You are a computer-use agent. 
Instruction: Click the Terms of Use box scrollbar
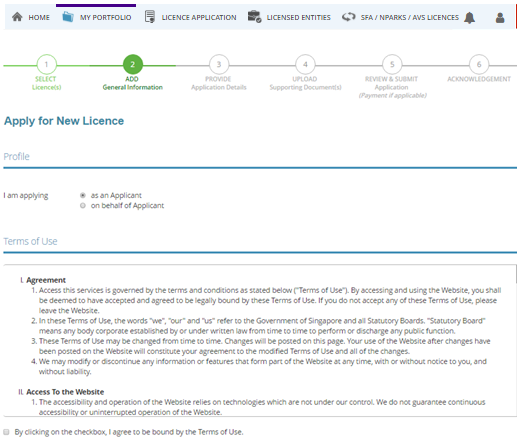point(516,275)
